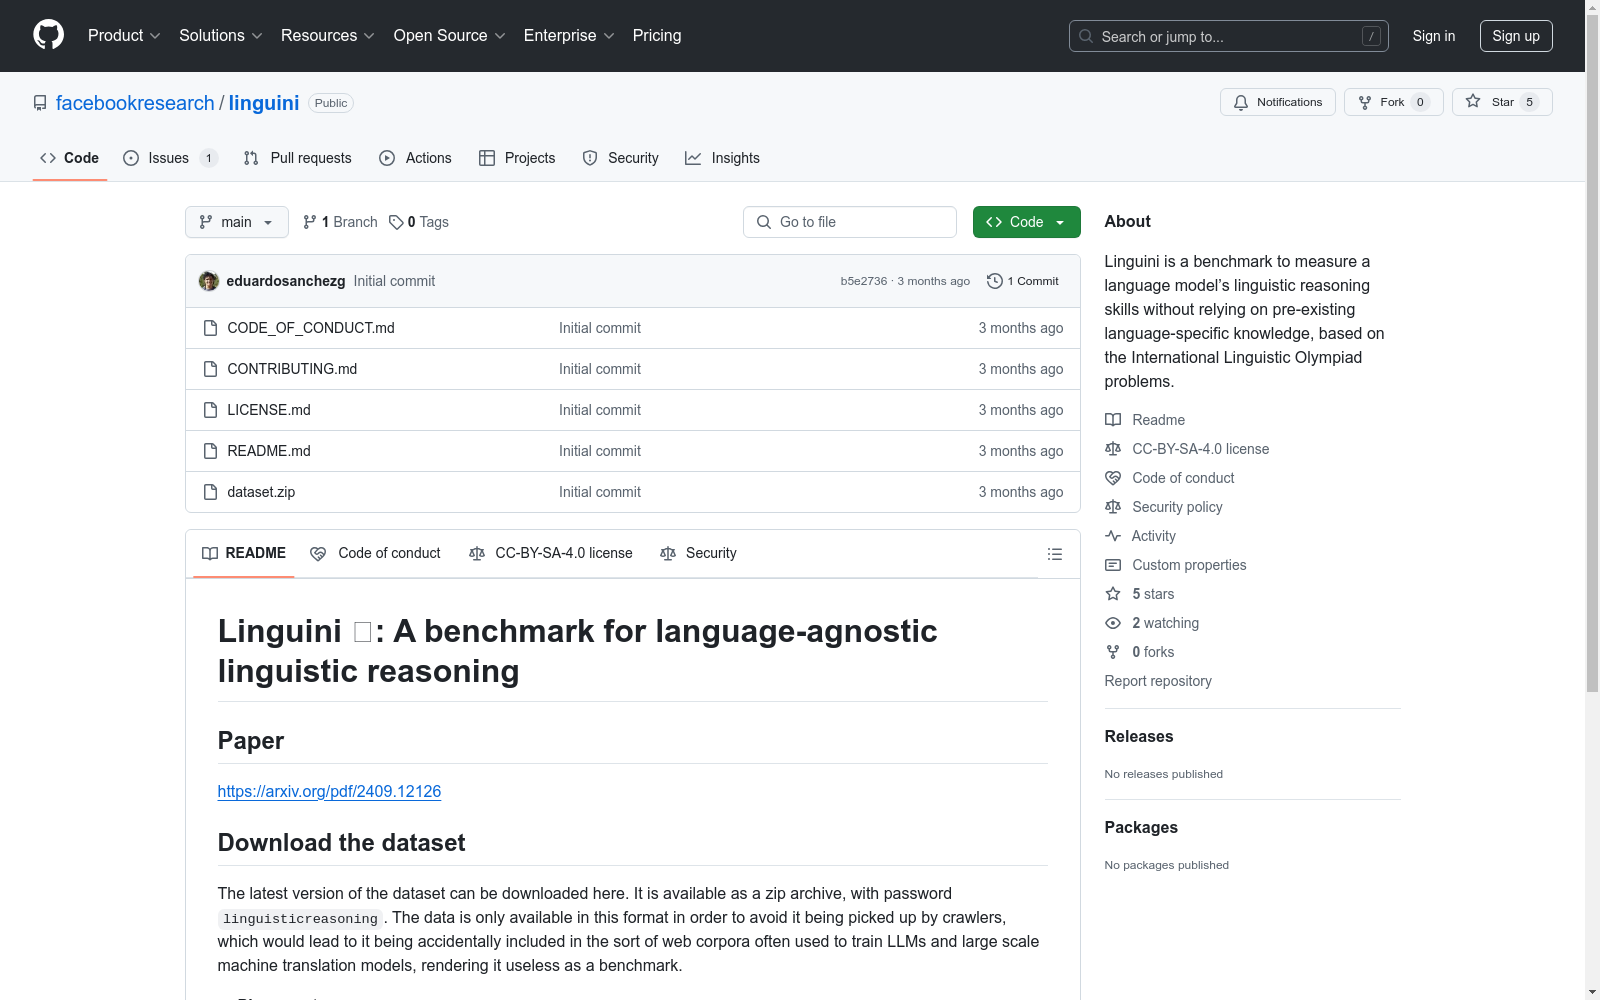Switch to the Issues tab
The height and width of the screenshot is (1000, 1600).
tap(169, 158)
